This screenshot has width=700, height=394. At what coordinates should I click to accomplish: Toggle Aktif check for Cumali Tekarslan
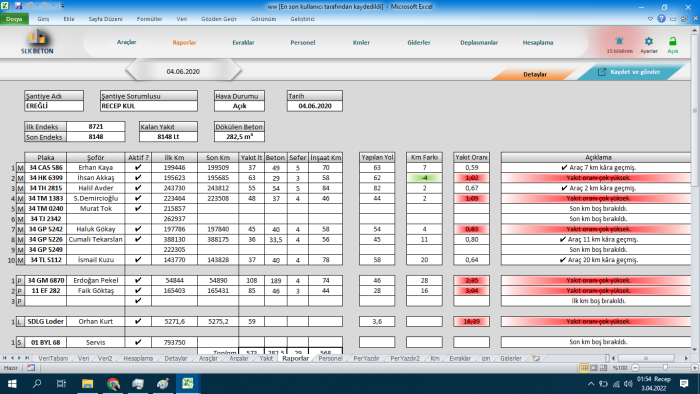(x=138, y=239)
